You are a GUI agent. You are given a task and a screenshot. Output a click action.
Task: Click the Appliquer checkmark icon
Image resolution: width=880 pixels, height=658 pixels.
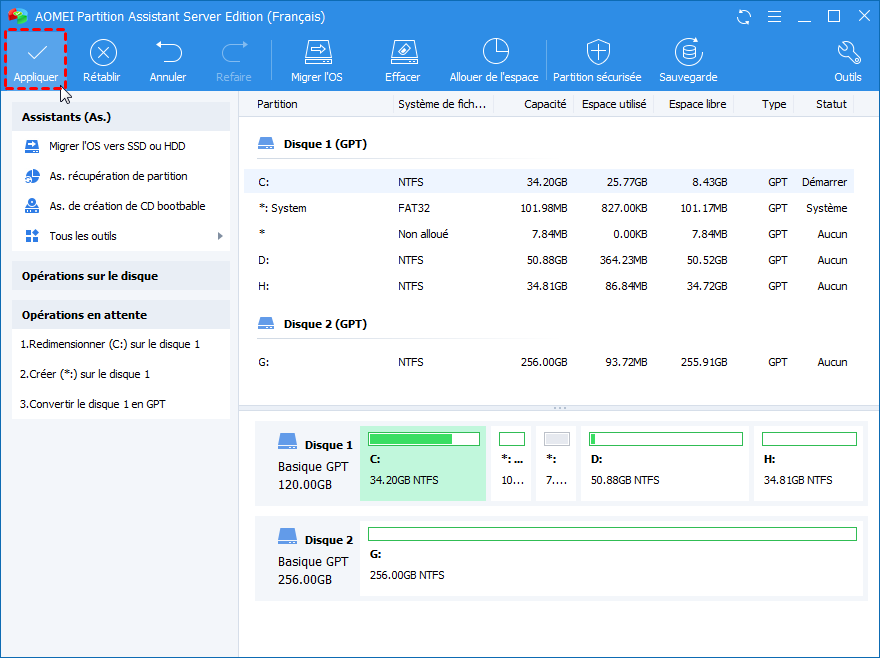click(x=36, y=53)
